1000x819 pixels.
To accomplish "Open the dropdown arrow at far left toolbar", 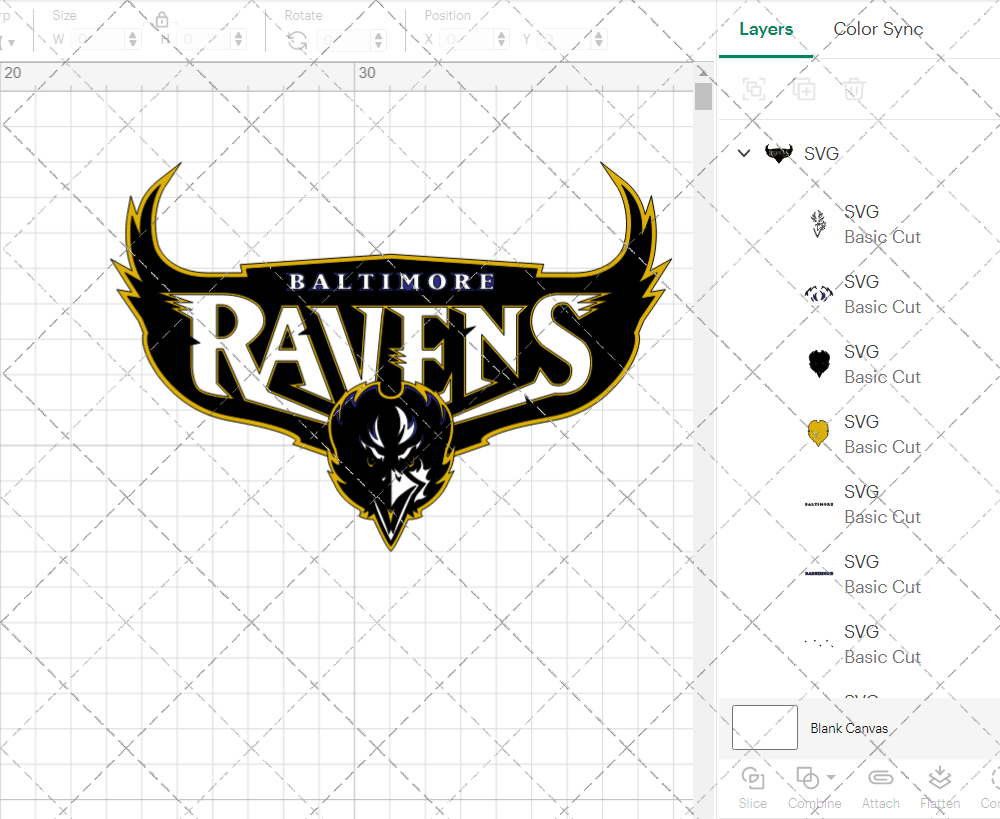I will pos(11,43).
